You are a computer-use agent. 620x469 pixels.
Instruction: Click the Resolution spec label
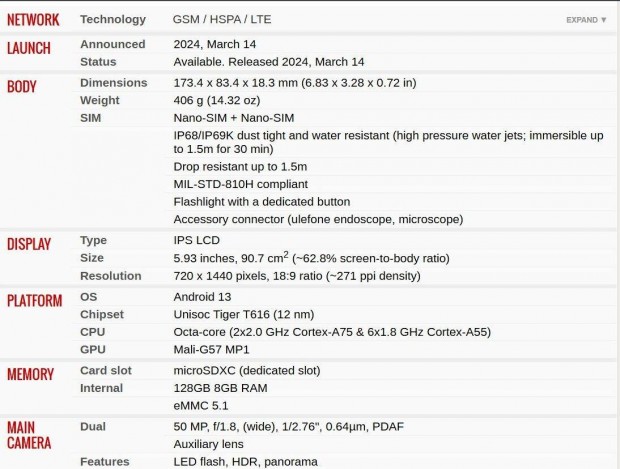point(111,276)
